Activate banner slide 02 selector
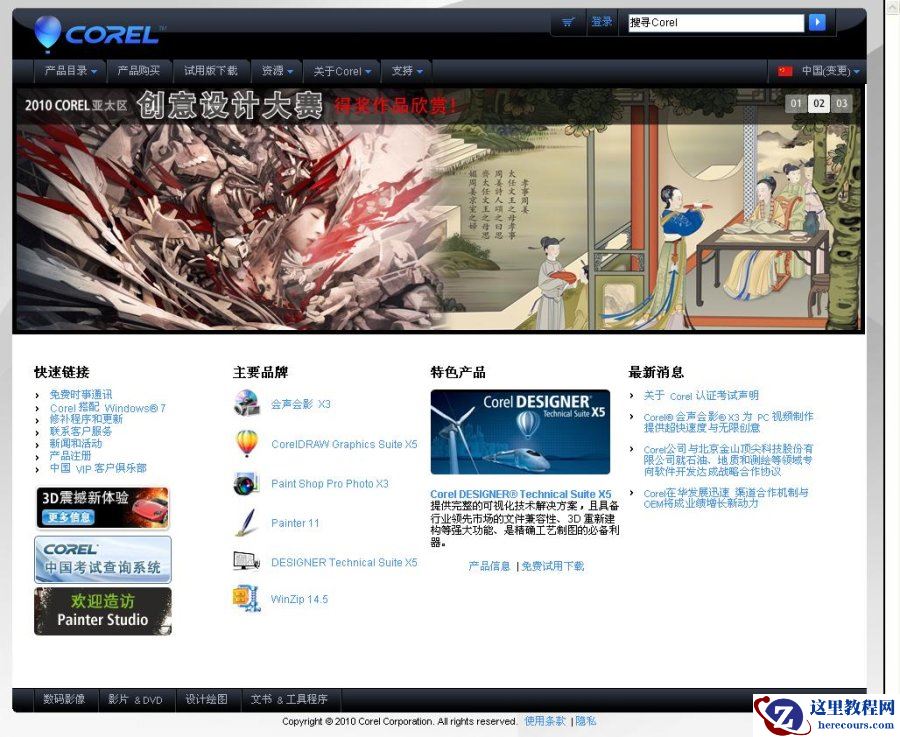Image resolution: width=900 pixels, height=737 pixels. 818,103
